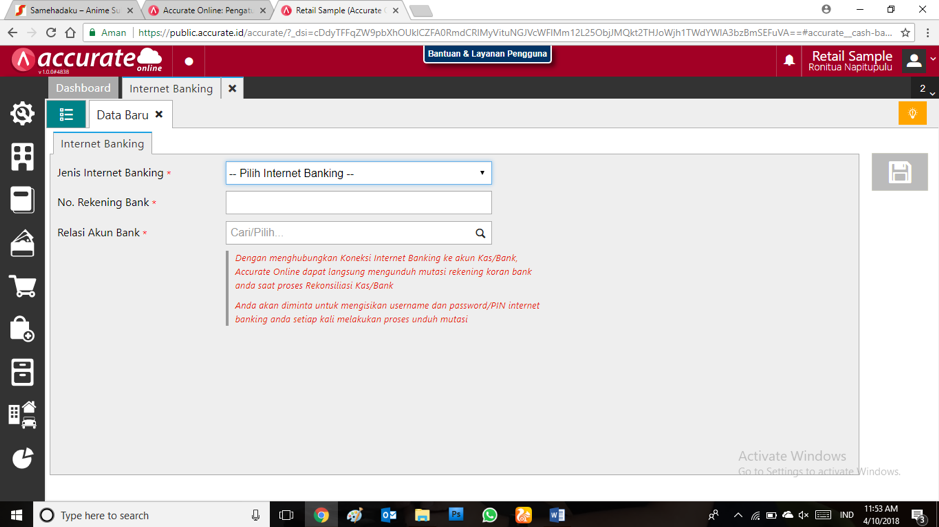Open the purchase bag icon

click(22, 329)
